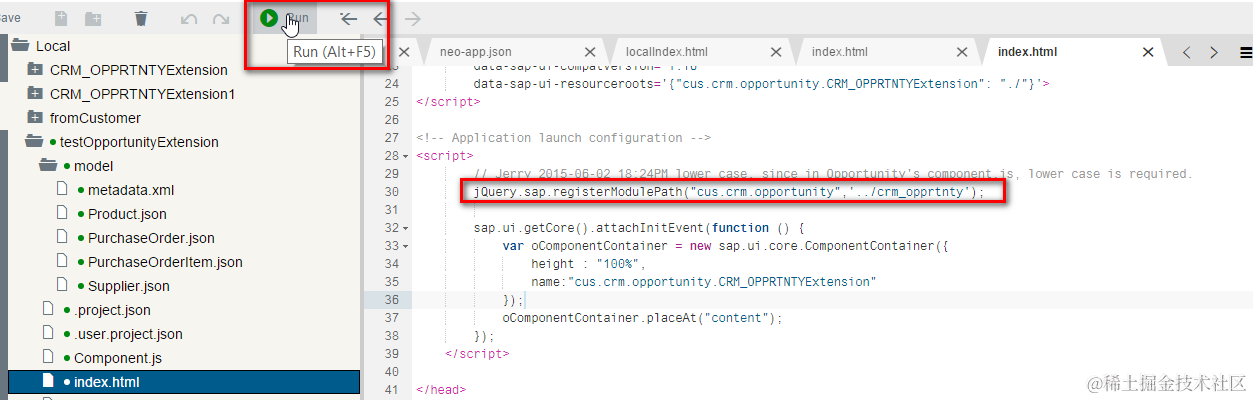Click the redo arrow icon
The height and width of the screenshot is (400, 1253).
click(221, 19)
